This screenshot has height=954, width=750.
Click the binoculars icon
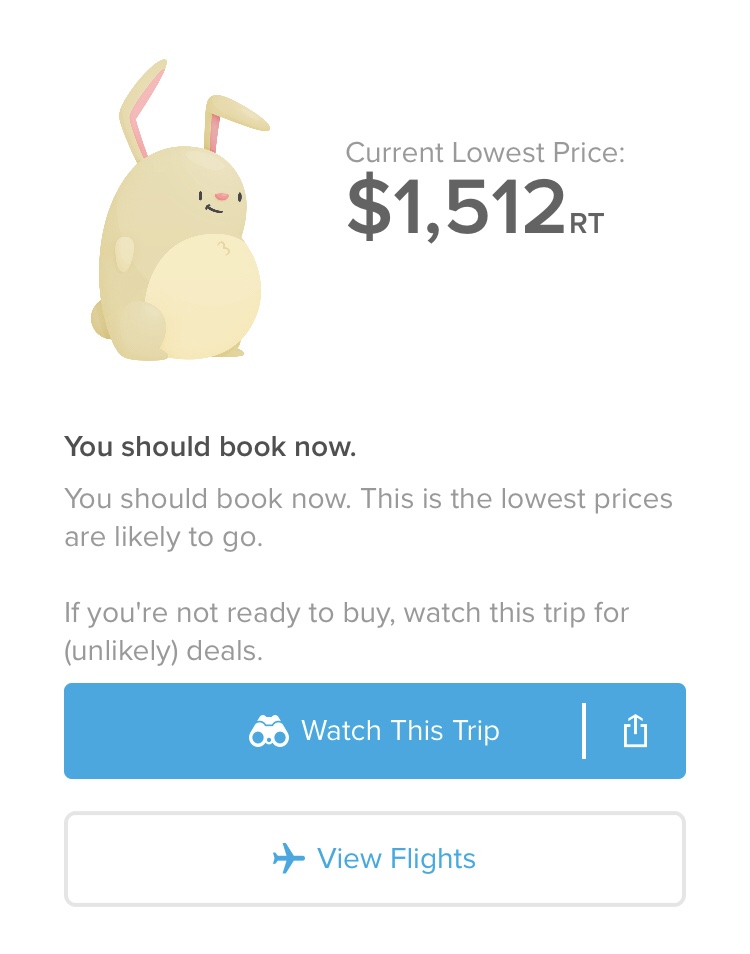[269, 732]
